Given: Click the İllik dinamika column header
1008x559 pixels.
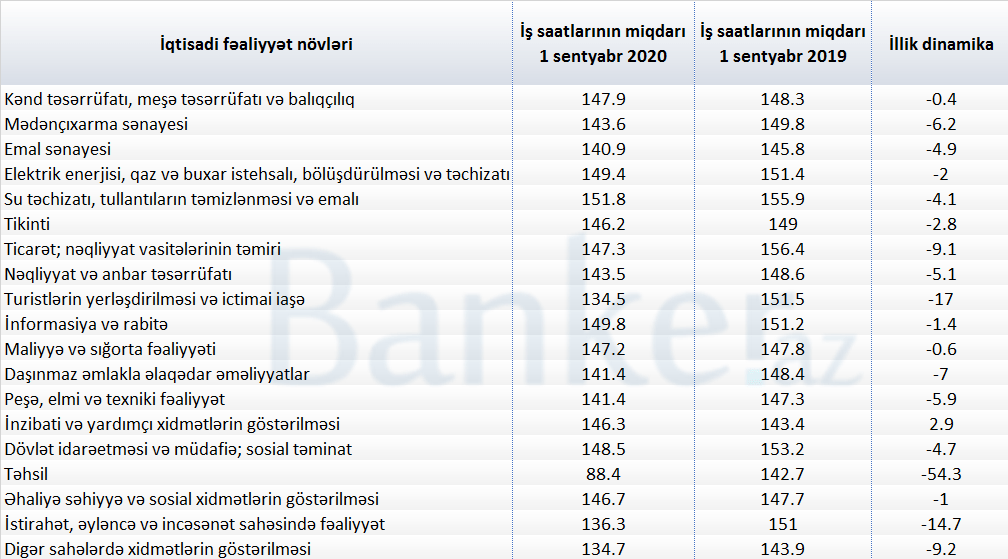Looking at the screenshot, I should click(941, 44).
